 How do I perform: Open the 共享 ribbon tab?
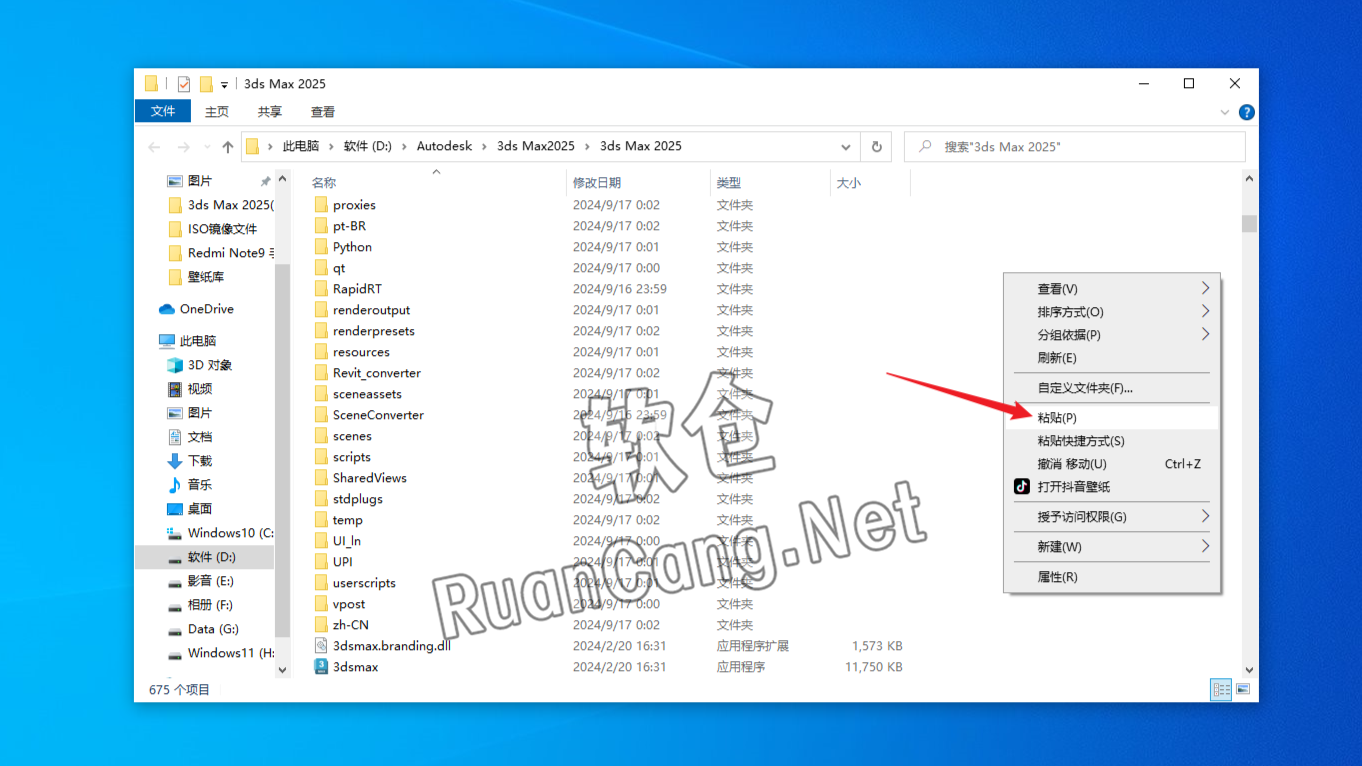tap(270, 112)
